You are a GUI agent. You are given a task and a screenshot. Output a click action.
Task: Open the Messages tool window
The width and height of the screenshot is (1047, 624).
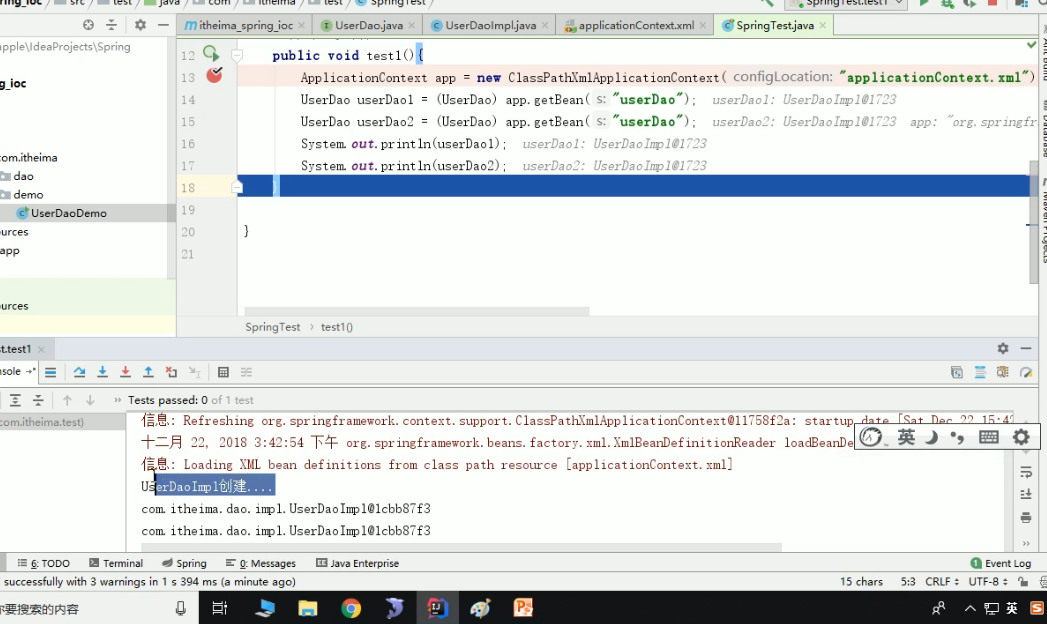[x=261, y=563]
